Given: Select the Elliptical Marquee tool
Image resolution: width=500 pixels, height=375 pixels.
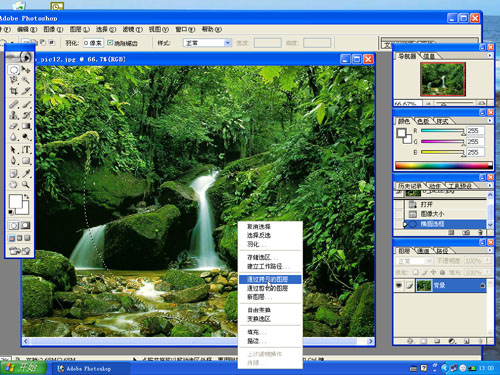Looking at the screenshot, I should click(x=14, y=70).
